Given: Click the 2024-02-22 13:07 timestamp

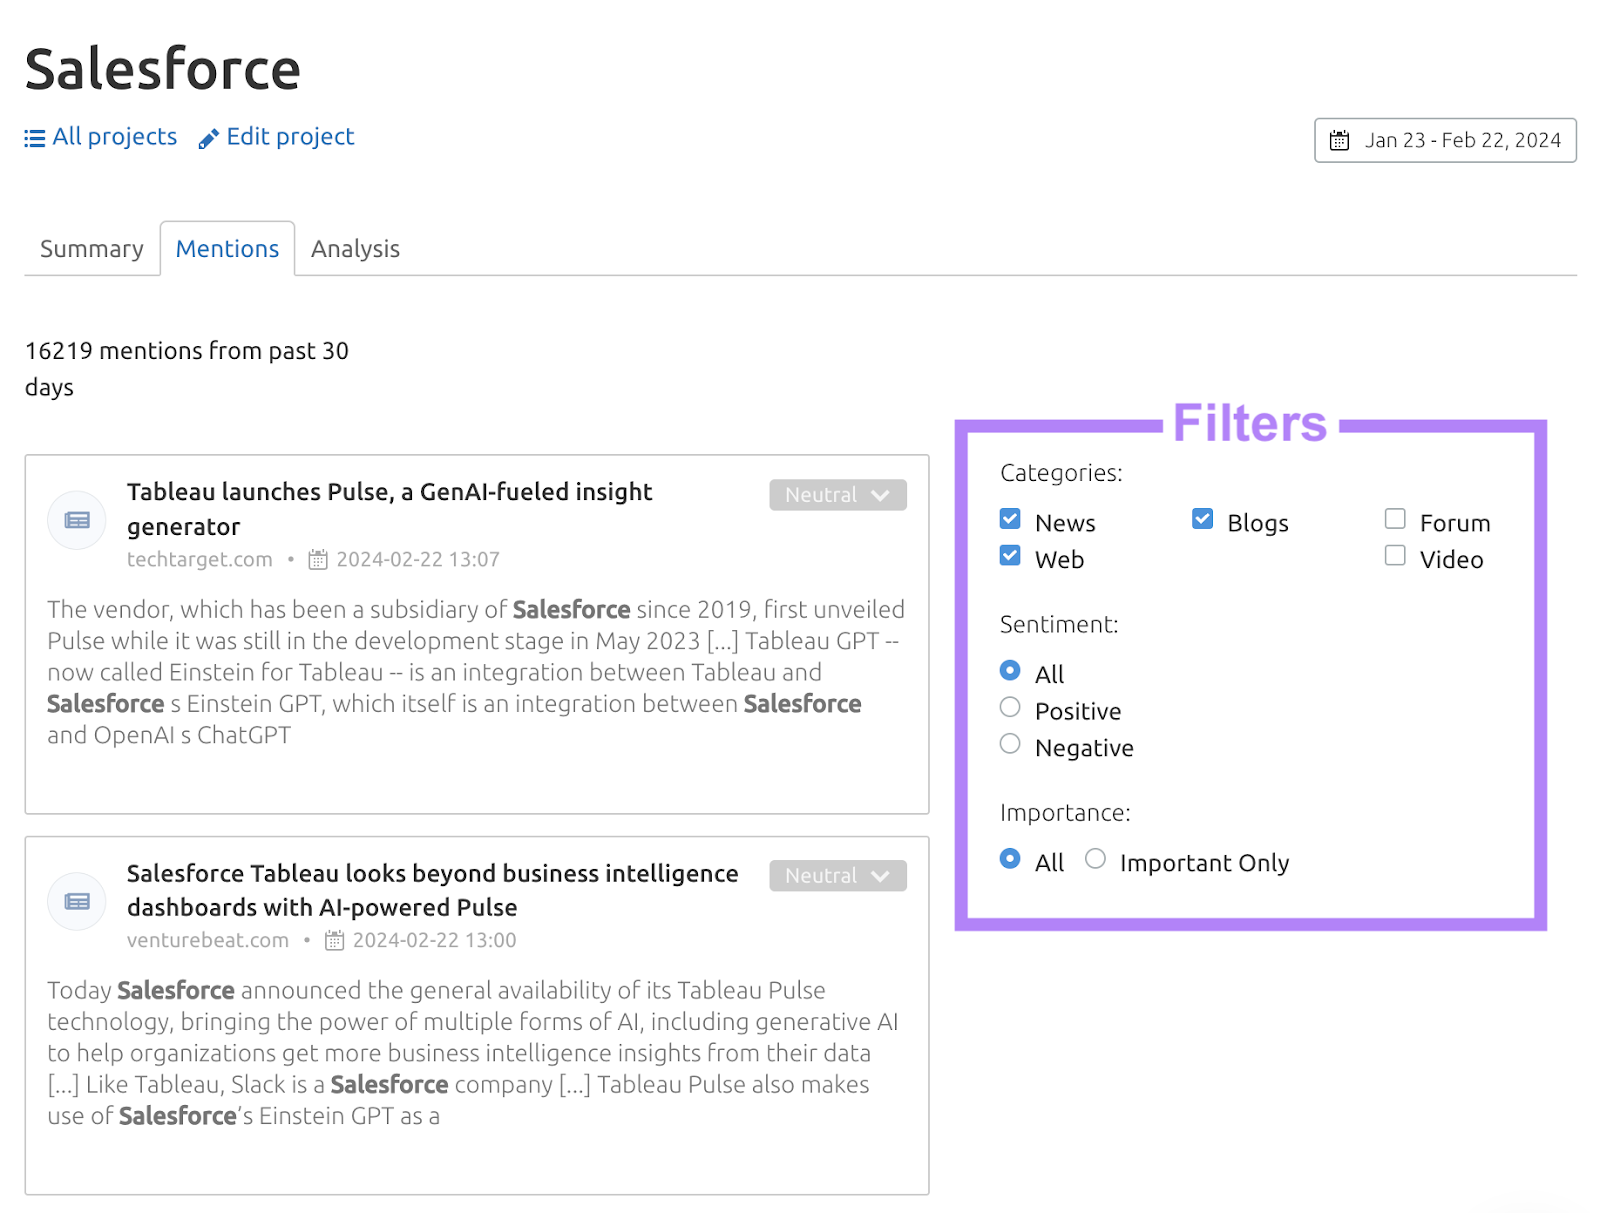Looking at the screenshot, I should [x=418, y=560].
